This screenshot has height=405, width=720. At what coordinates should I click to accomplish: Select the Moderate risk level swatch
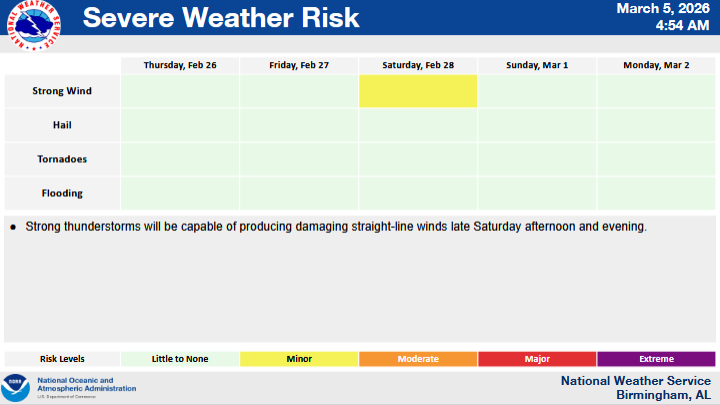point(418,359)
